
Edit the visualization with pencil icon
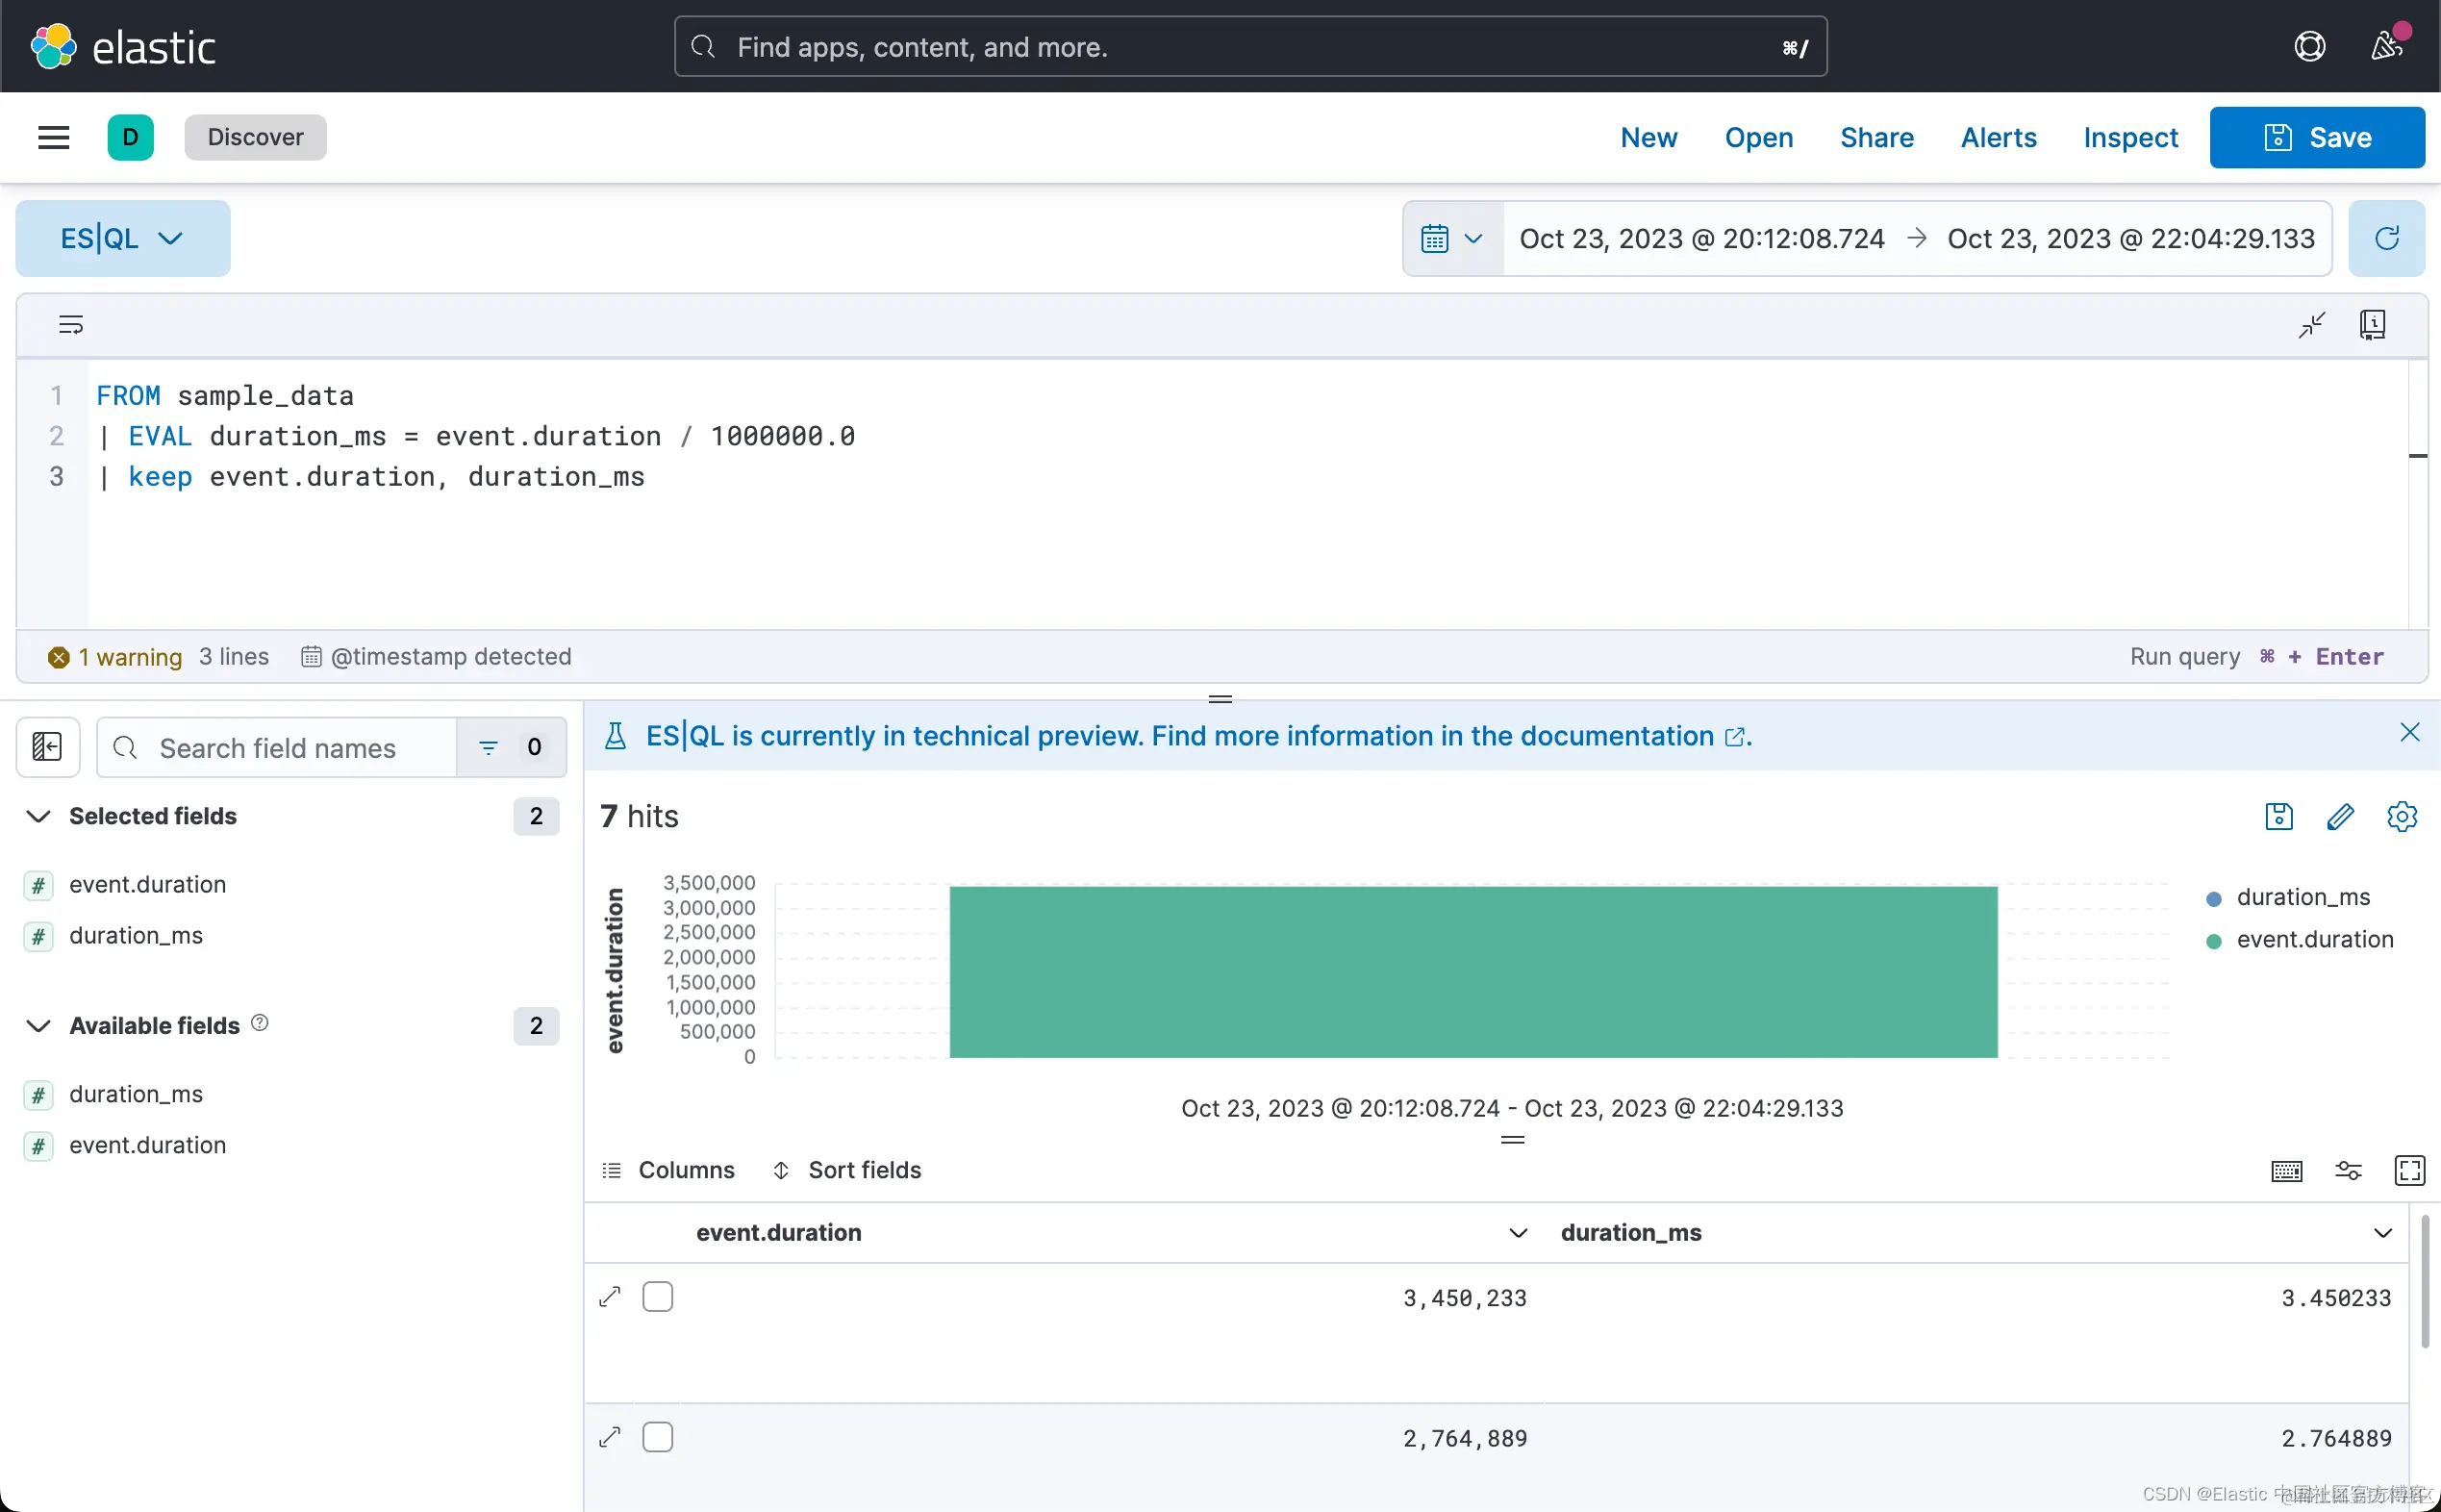tap(2340, 816)
